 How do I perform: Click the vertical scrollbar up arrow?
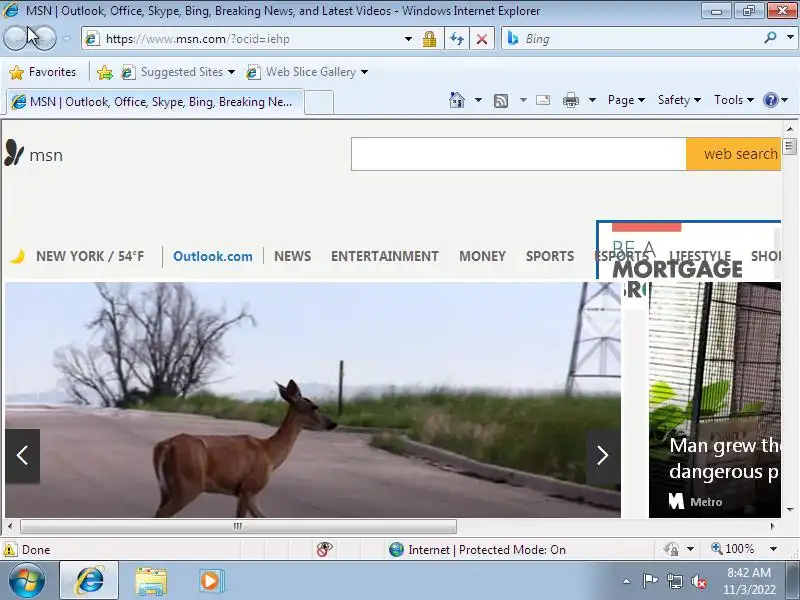(x=790, y=129)
